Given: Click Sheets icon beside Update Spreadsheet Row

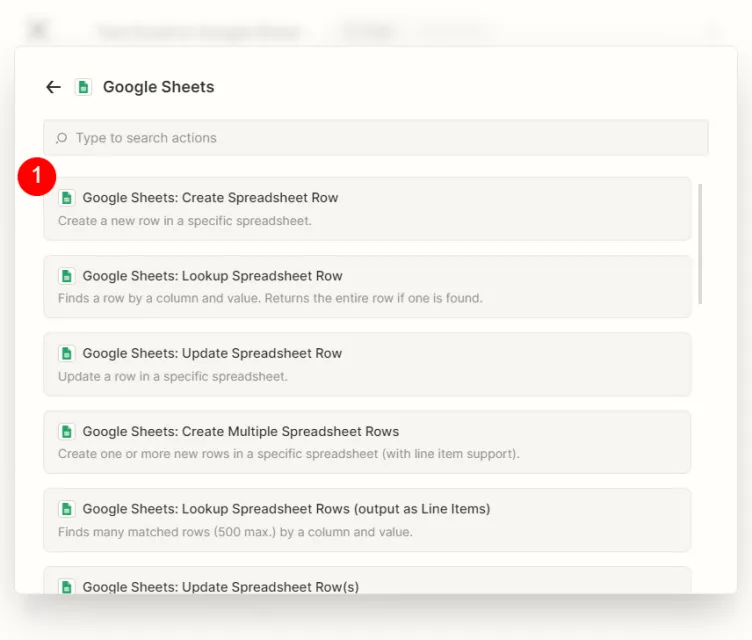Looking at the screenshot, I should click(x=67, y=354).
